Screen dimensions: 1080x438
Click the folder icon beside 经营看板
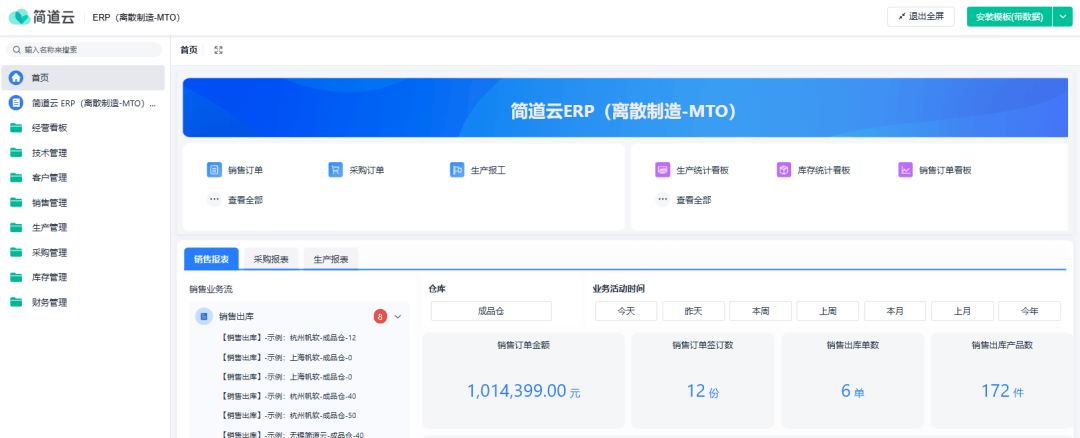pos(16,128)
